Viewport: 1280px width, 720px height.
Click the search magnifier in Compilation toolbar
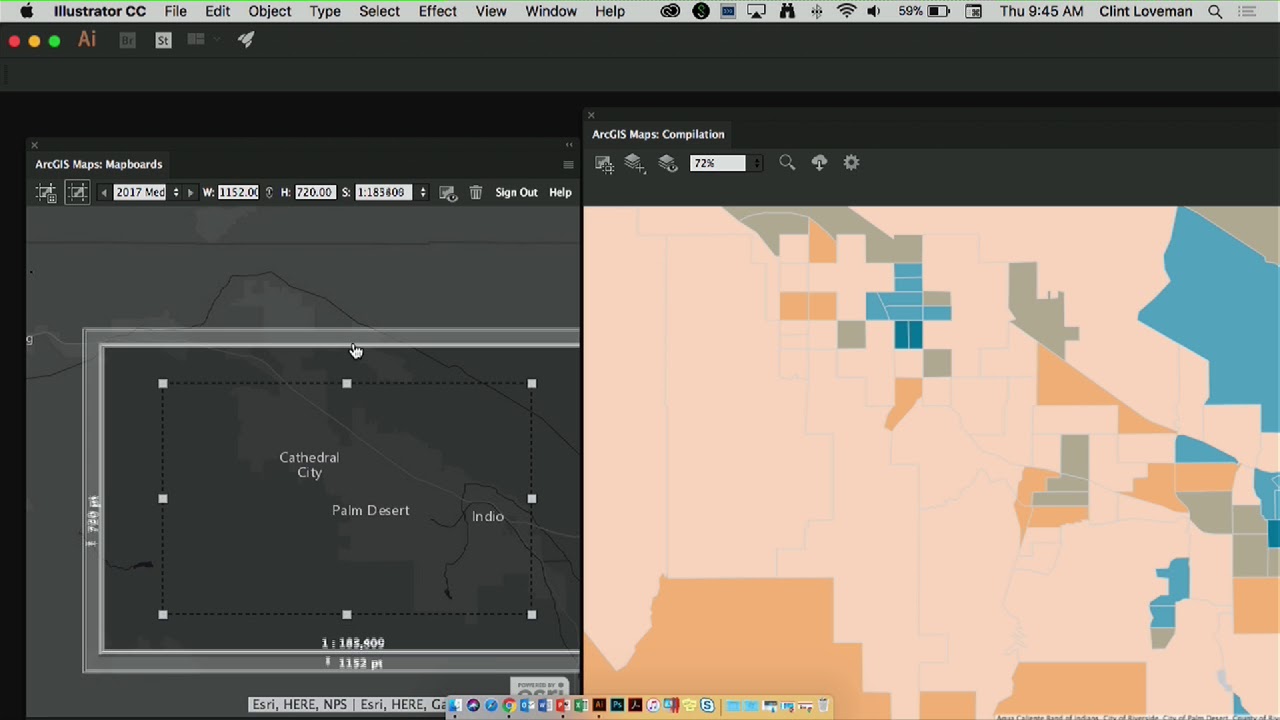click(787, 163)
